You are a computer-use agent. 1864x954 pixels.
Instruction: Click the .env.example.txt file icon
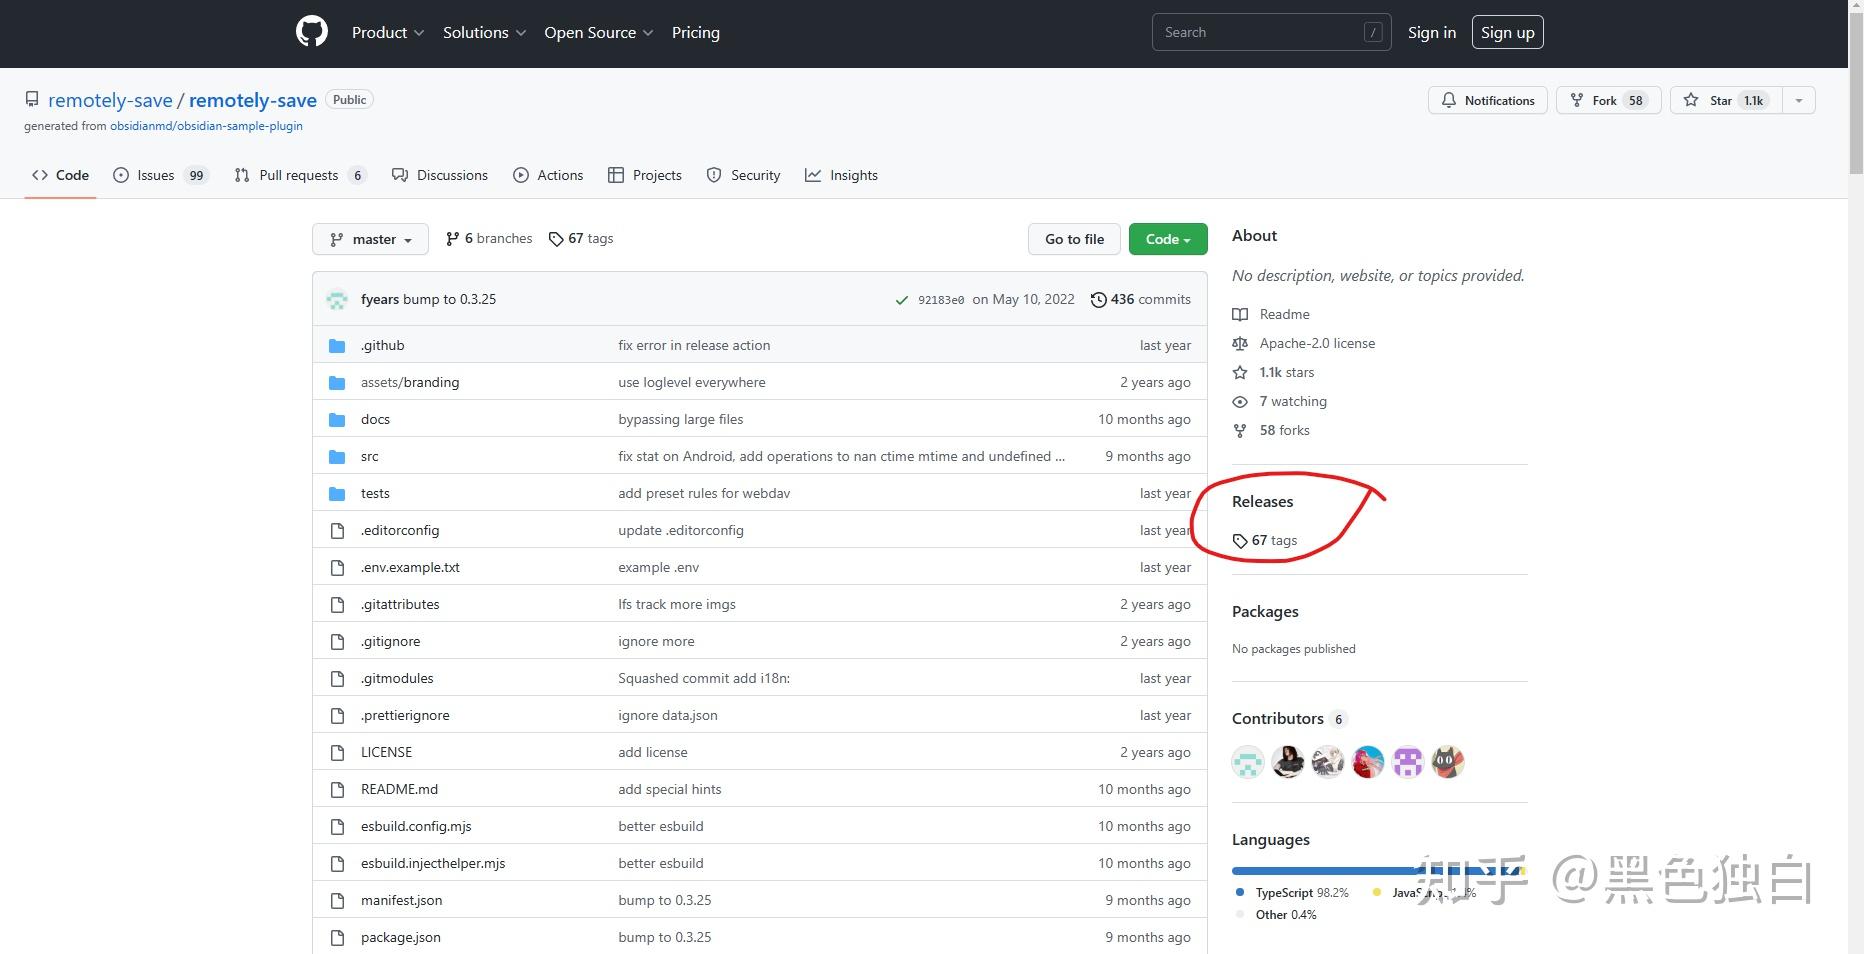(337, 567)
